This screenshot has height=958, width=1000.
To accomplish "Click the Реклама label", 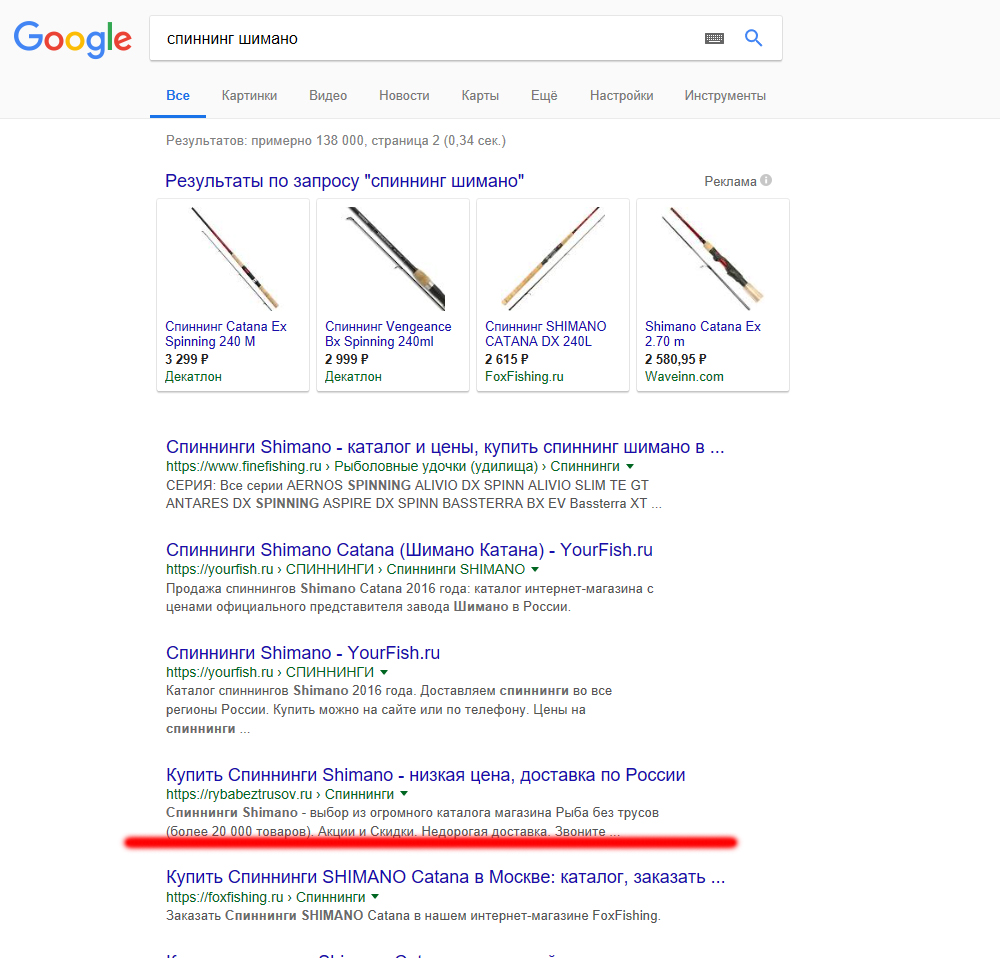I will 730,181.
